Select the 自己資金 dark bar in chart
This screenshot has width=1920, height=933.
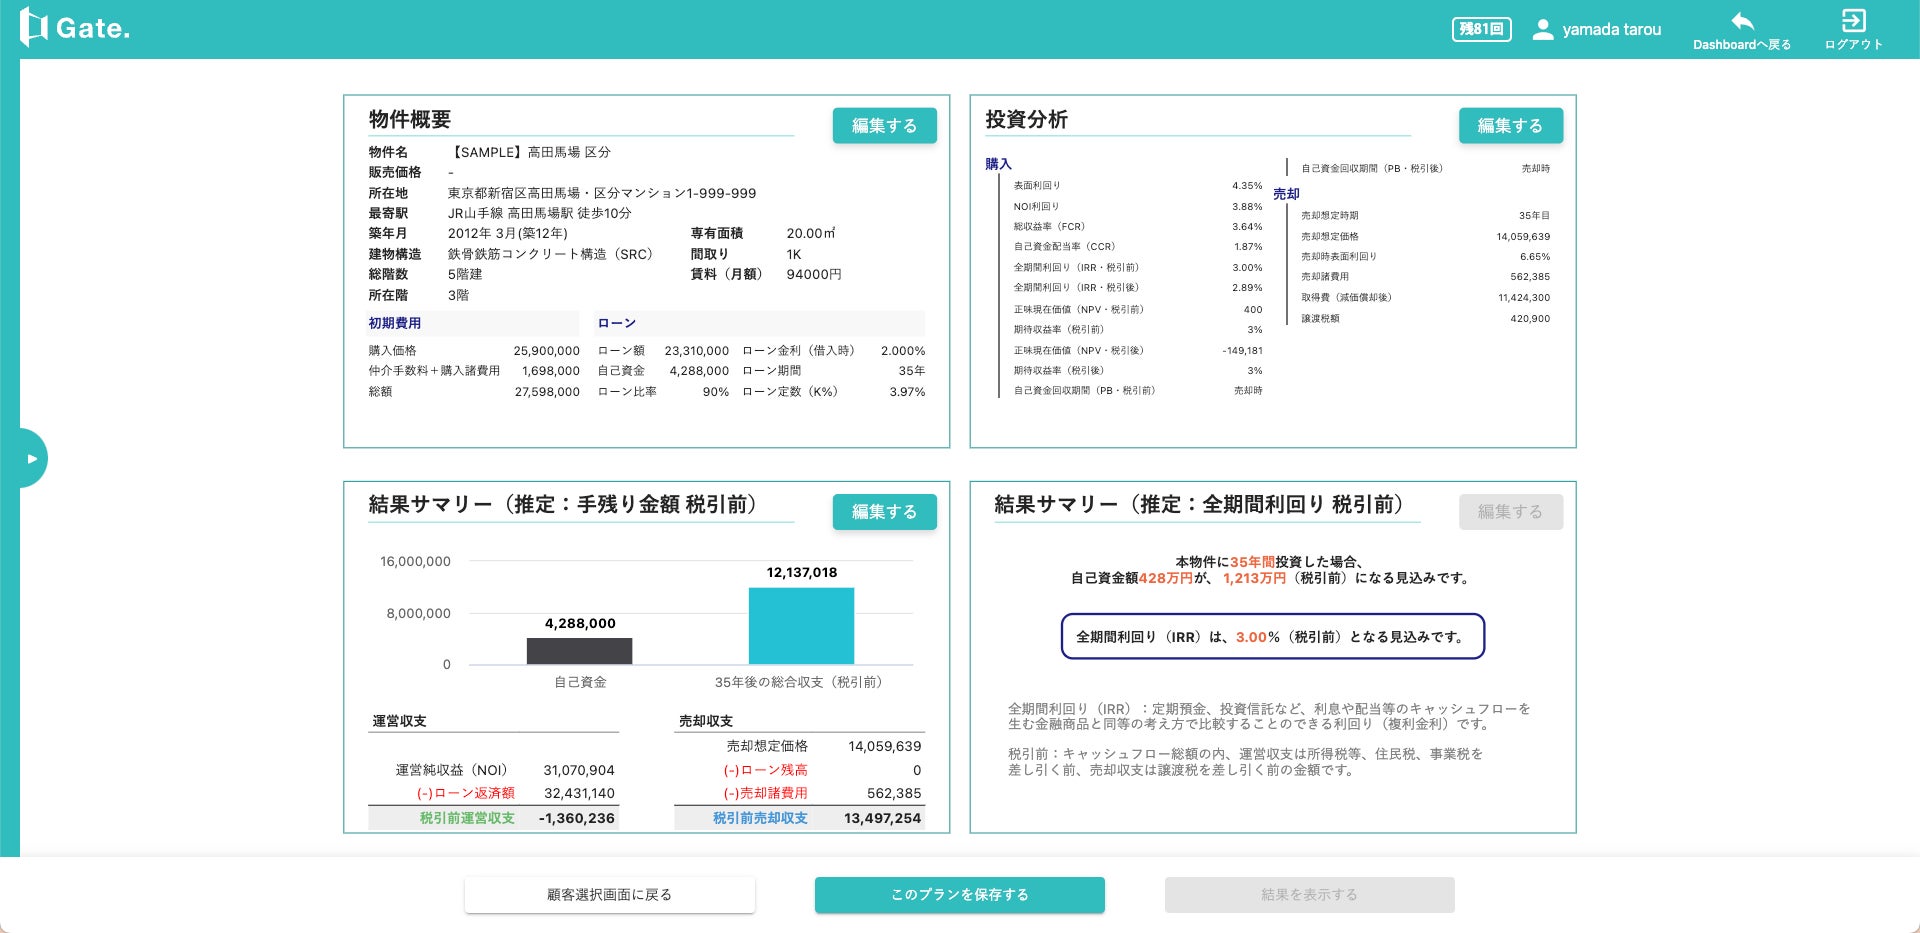click(580, 651)
